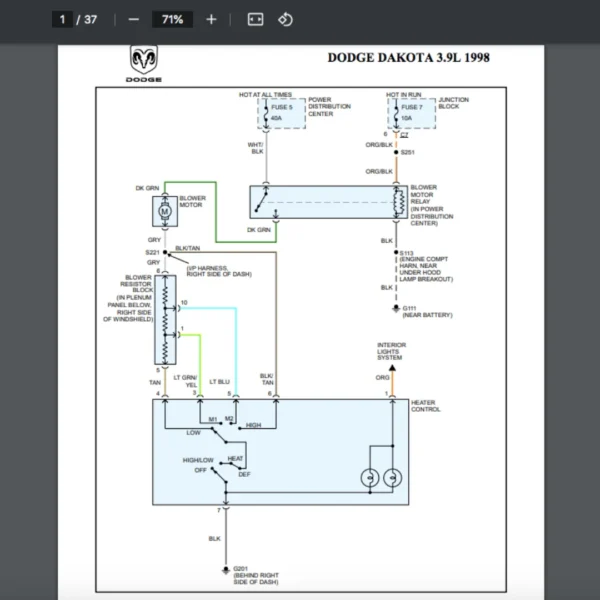Click the 'WHT/BLK' wire color label

255,148
